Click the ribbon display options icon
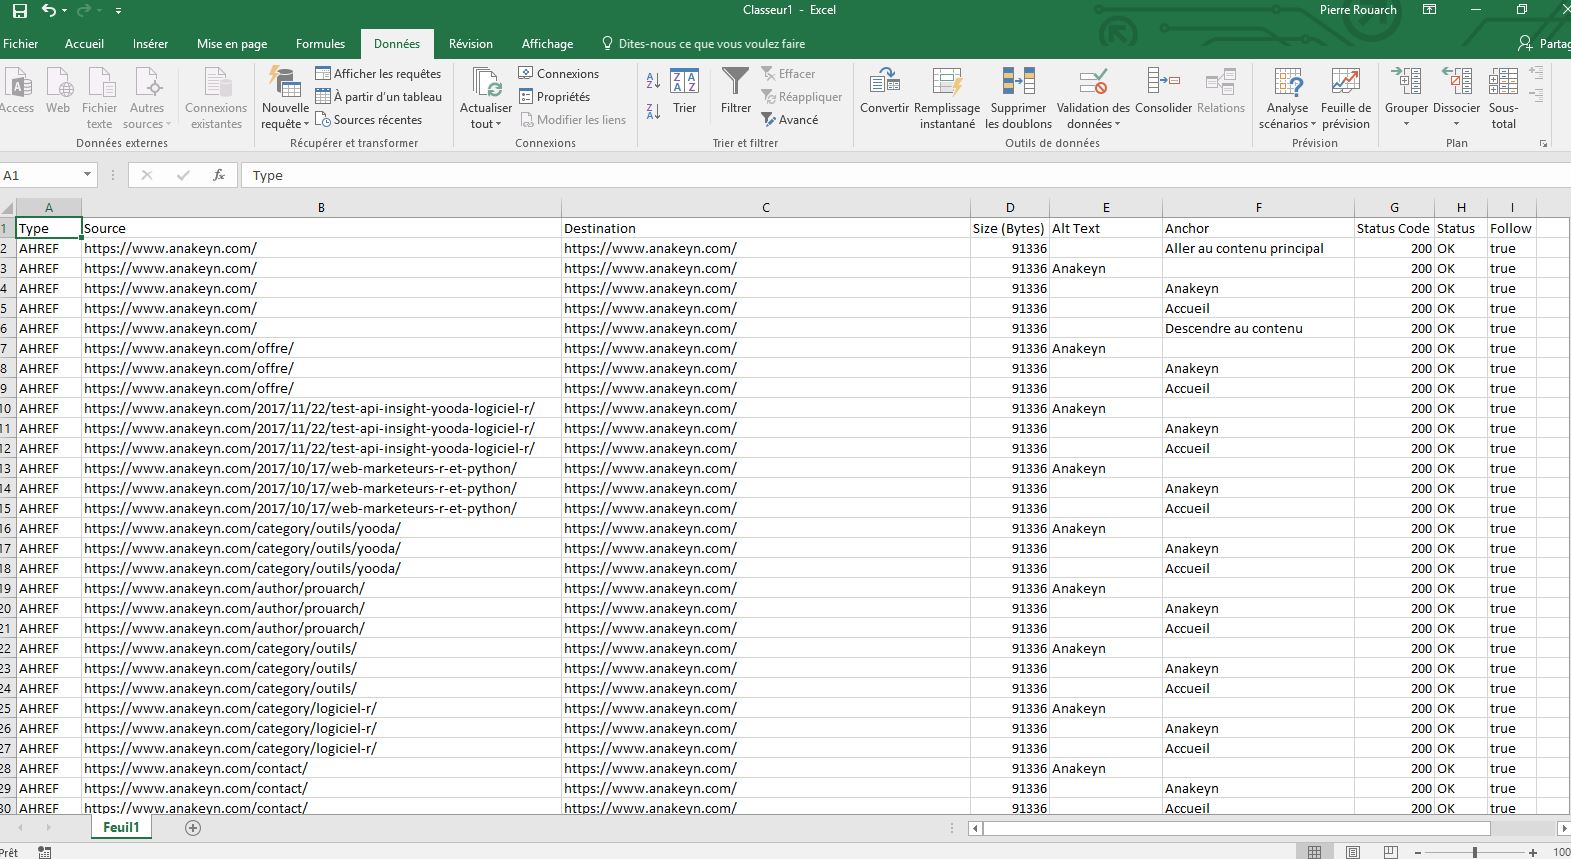This screenshot has height=859, width=1571. tap(1429, 10)
